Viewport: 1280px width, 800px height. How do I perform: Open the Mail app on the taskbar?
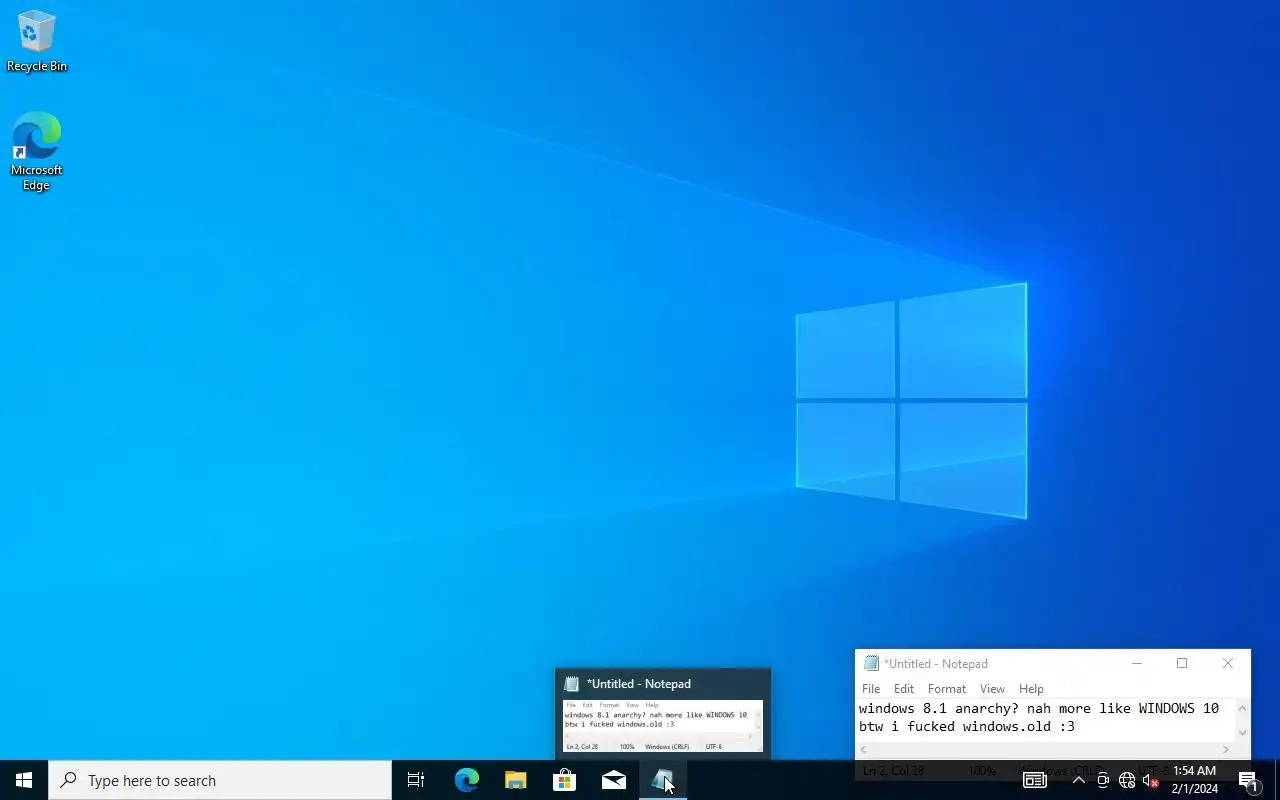click(613, 780)
